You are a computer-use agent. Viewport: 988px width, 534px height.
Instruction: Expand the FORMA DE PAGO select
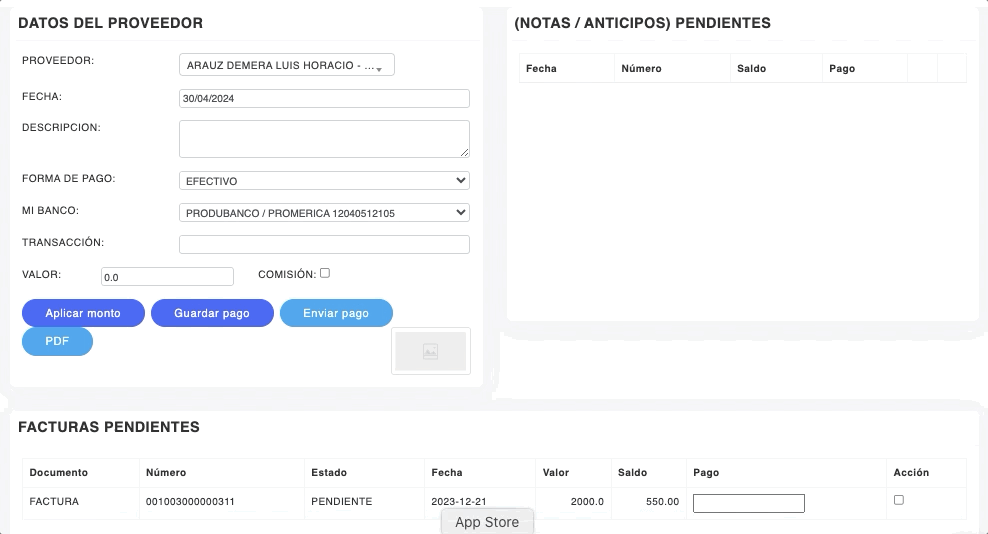[x=324, y=181]
